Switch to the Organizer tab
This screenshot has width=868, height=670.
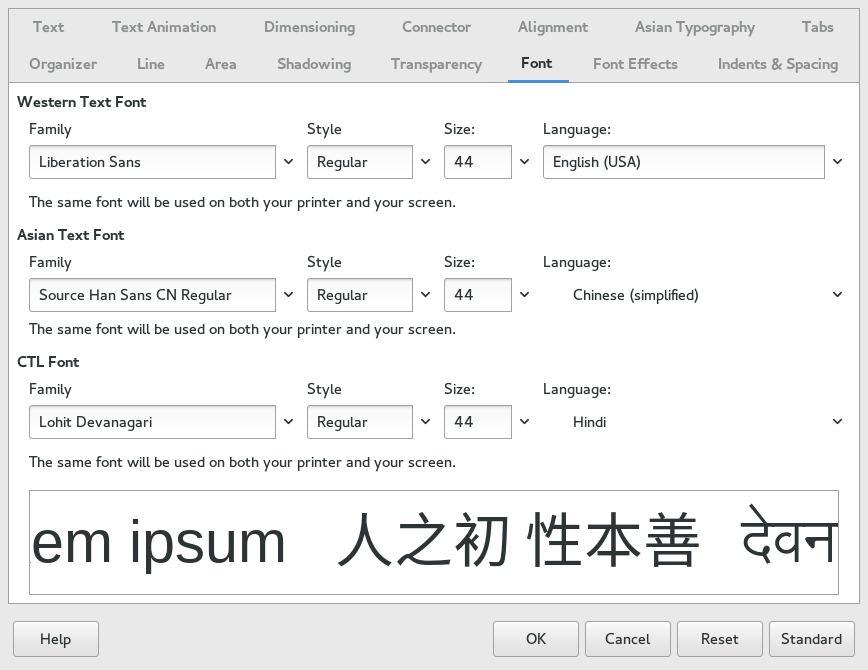tap(63, 64)
